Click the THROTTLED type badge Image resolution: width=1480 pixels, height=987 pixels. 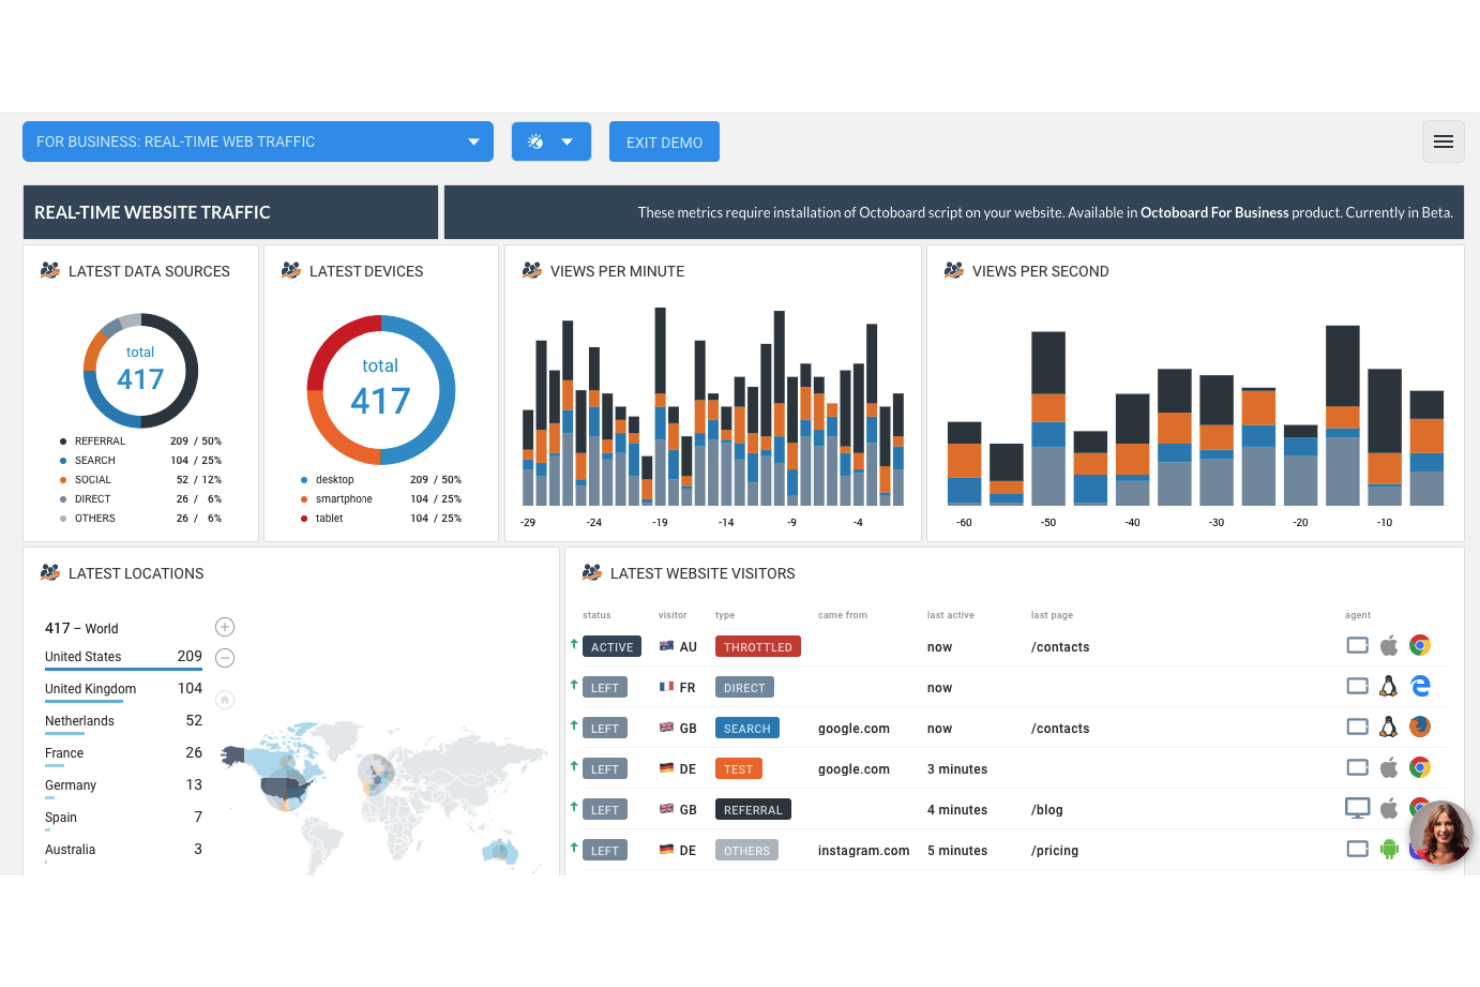(757, 646)
